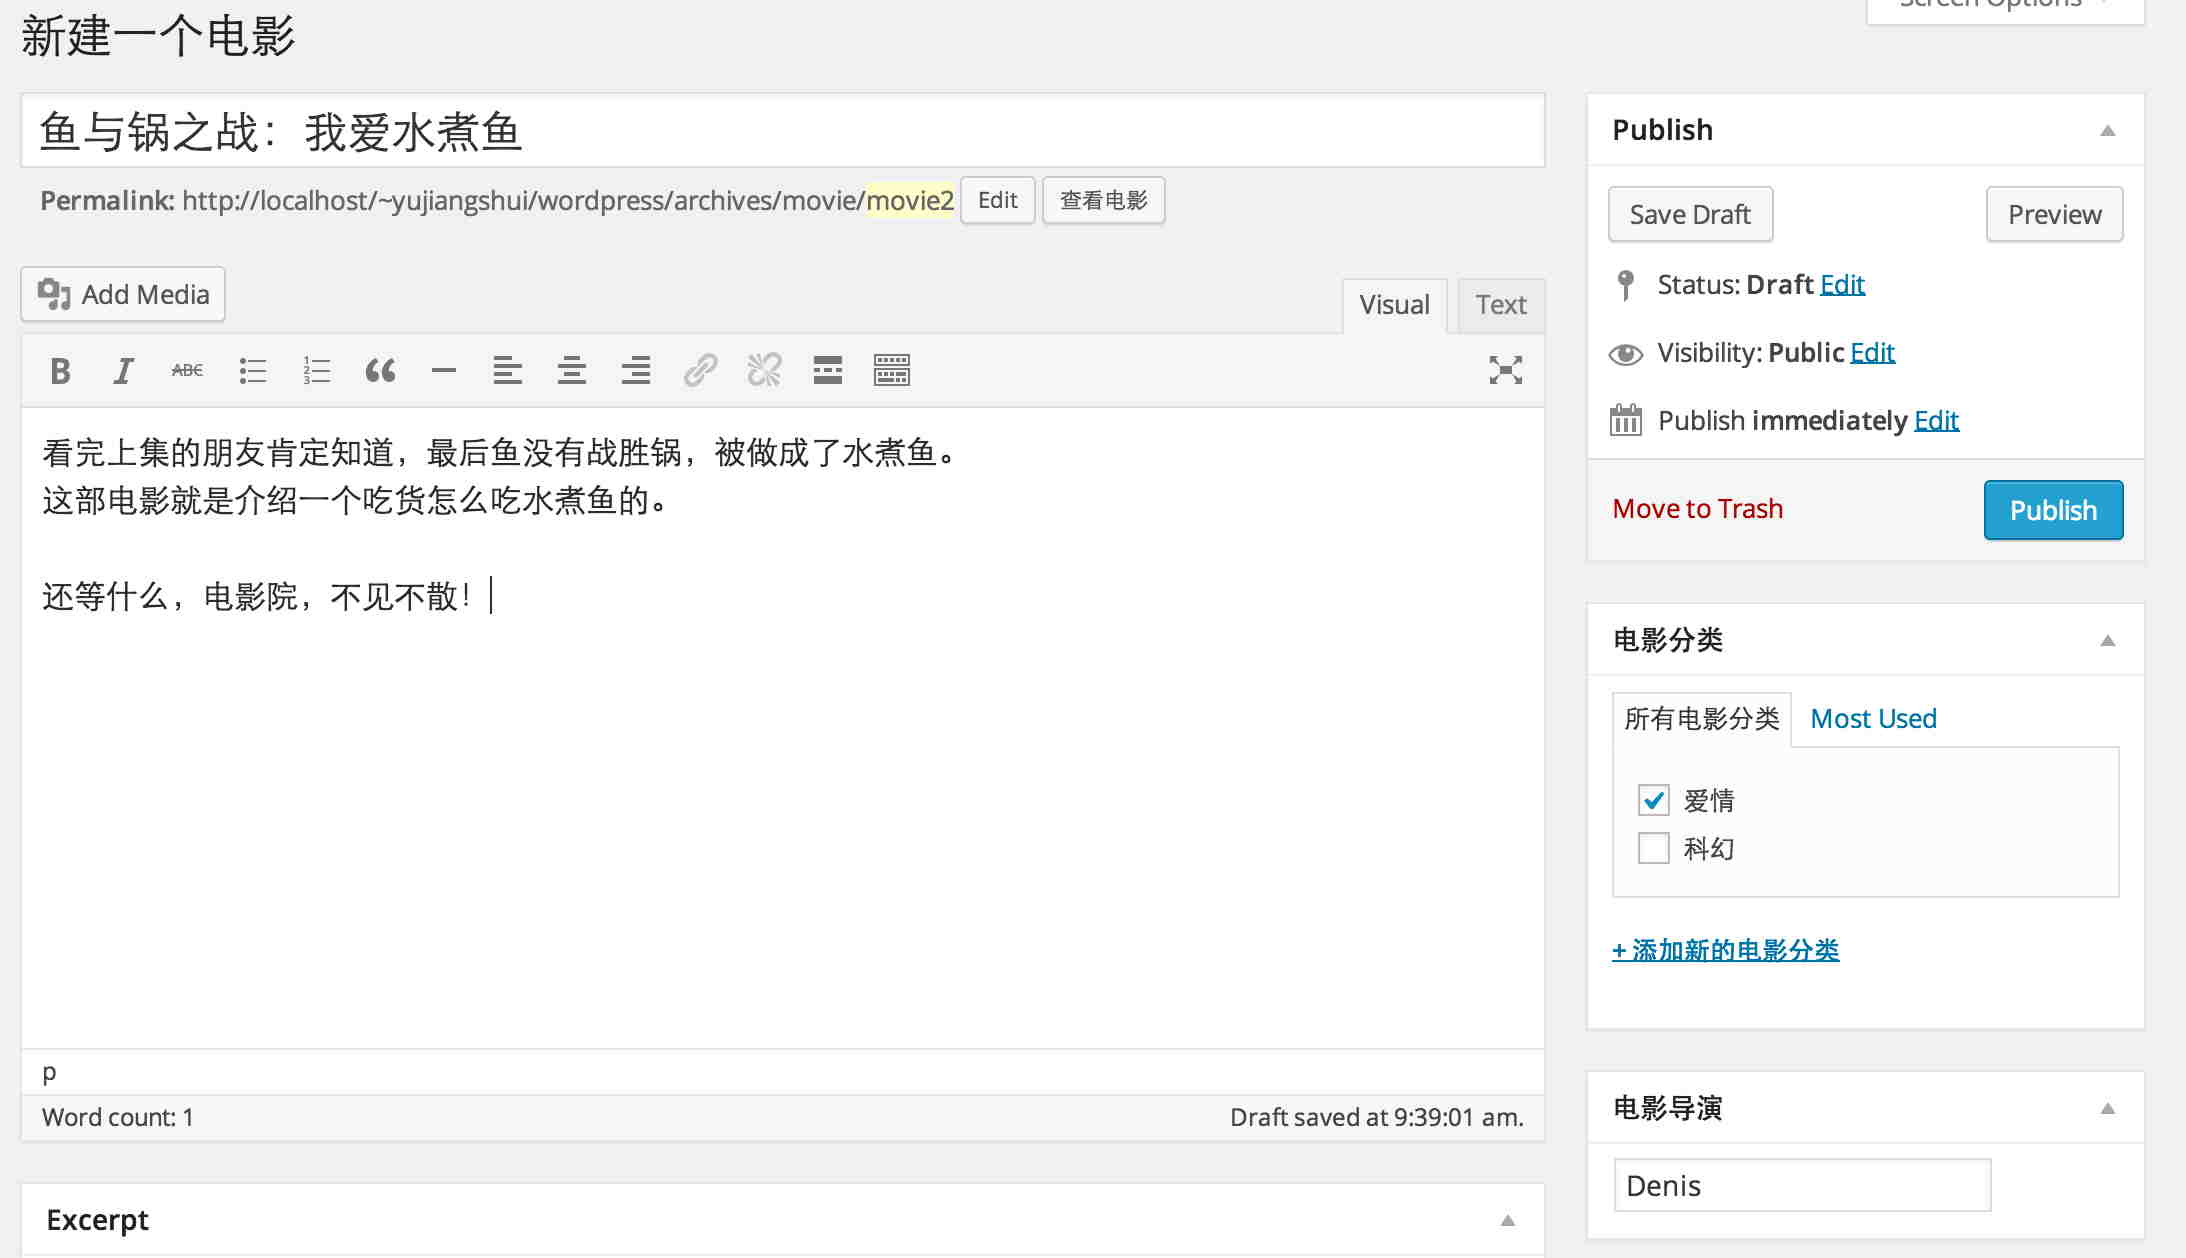Click the Publish button
The height and width of the screenshot is (1258, 2186).
2052,509
